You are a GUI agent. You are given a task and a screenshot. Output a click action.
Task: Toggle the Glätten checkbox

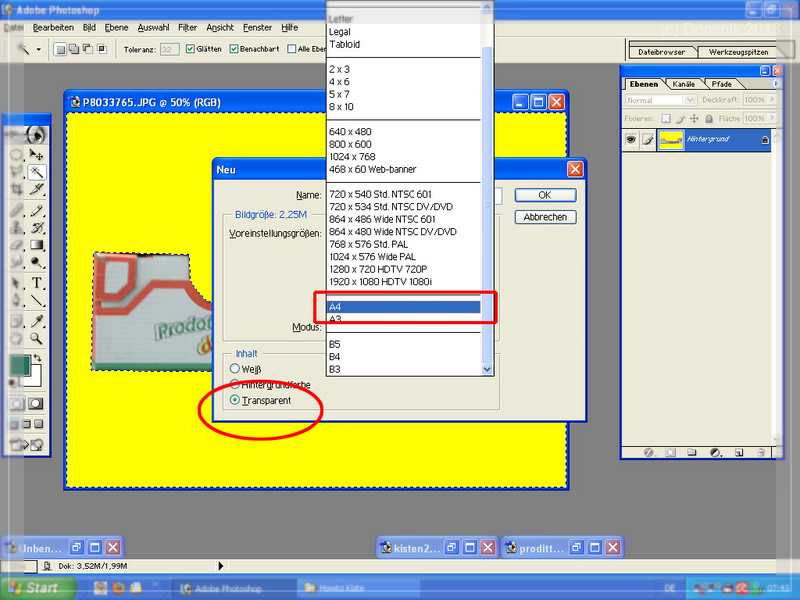pos(190,49)
